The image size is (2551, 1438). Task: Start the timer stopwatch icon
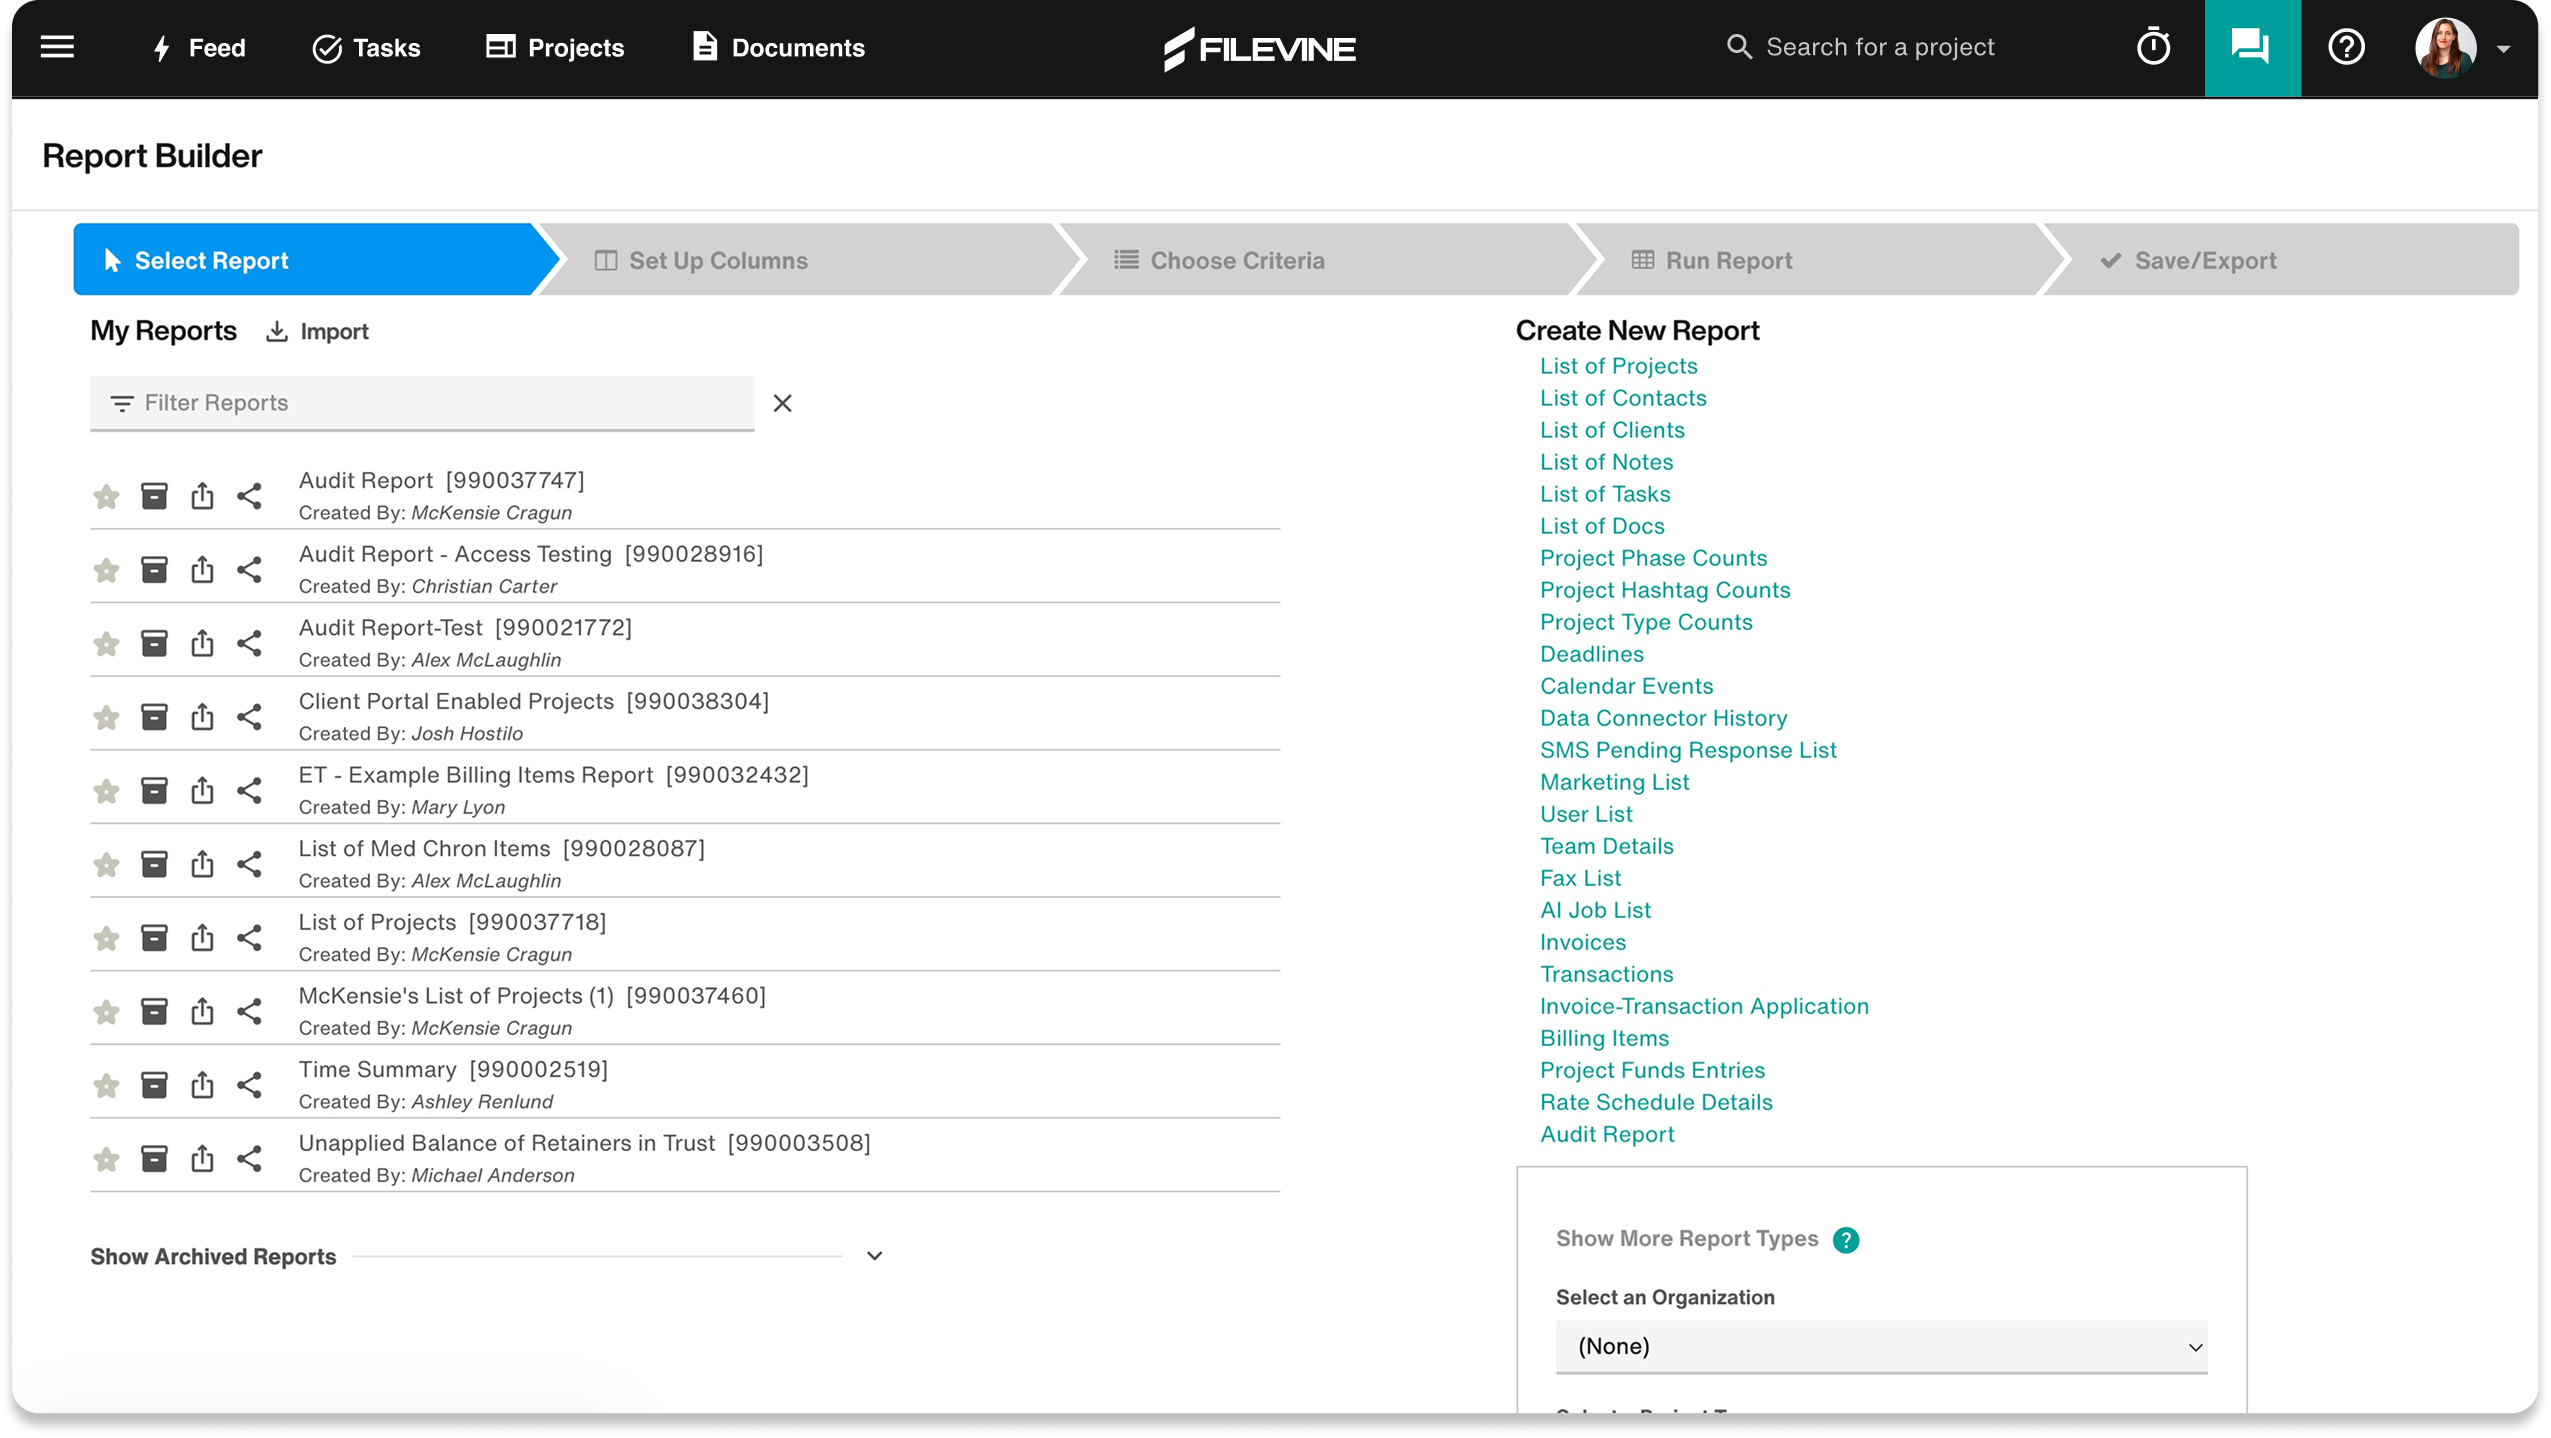(x=2153, y=47)
